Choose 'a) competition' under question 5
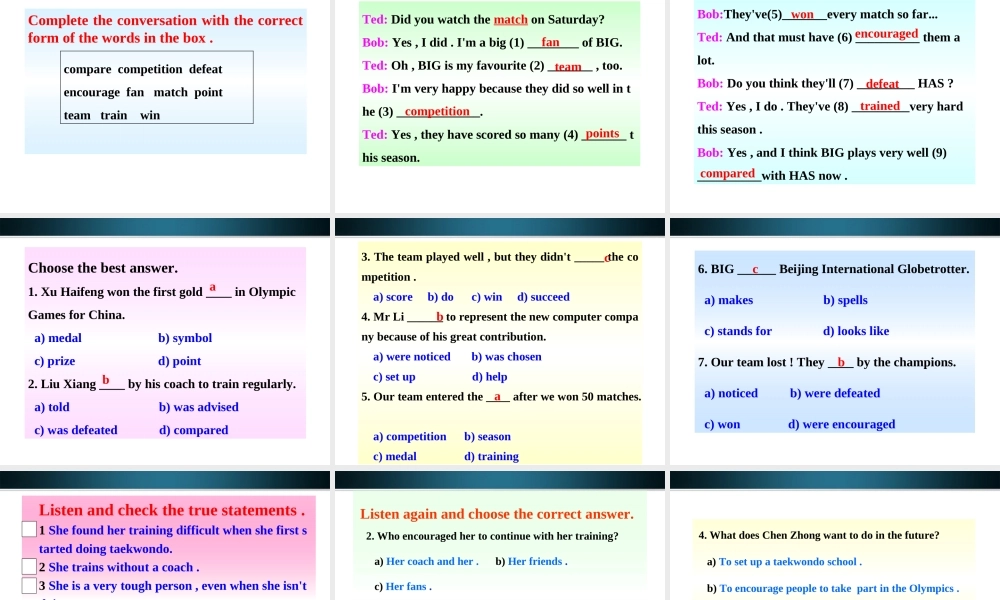1000x600 pixels. pyautogui.click(x=409, y=436)
